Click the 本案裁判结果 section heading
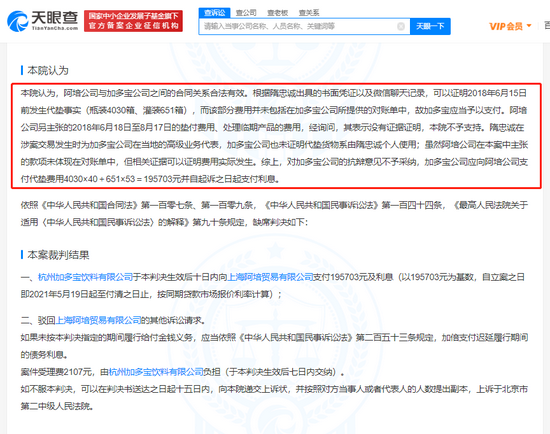 coord(58,255)
